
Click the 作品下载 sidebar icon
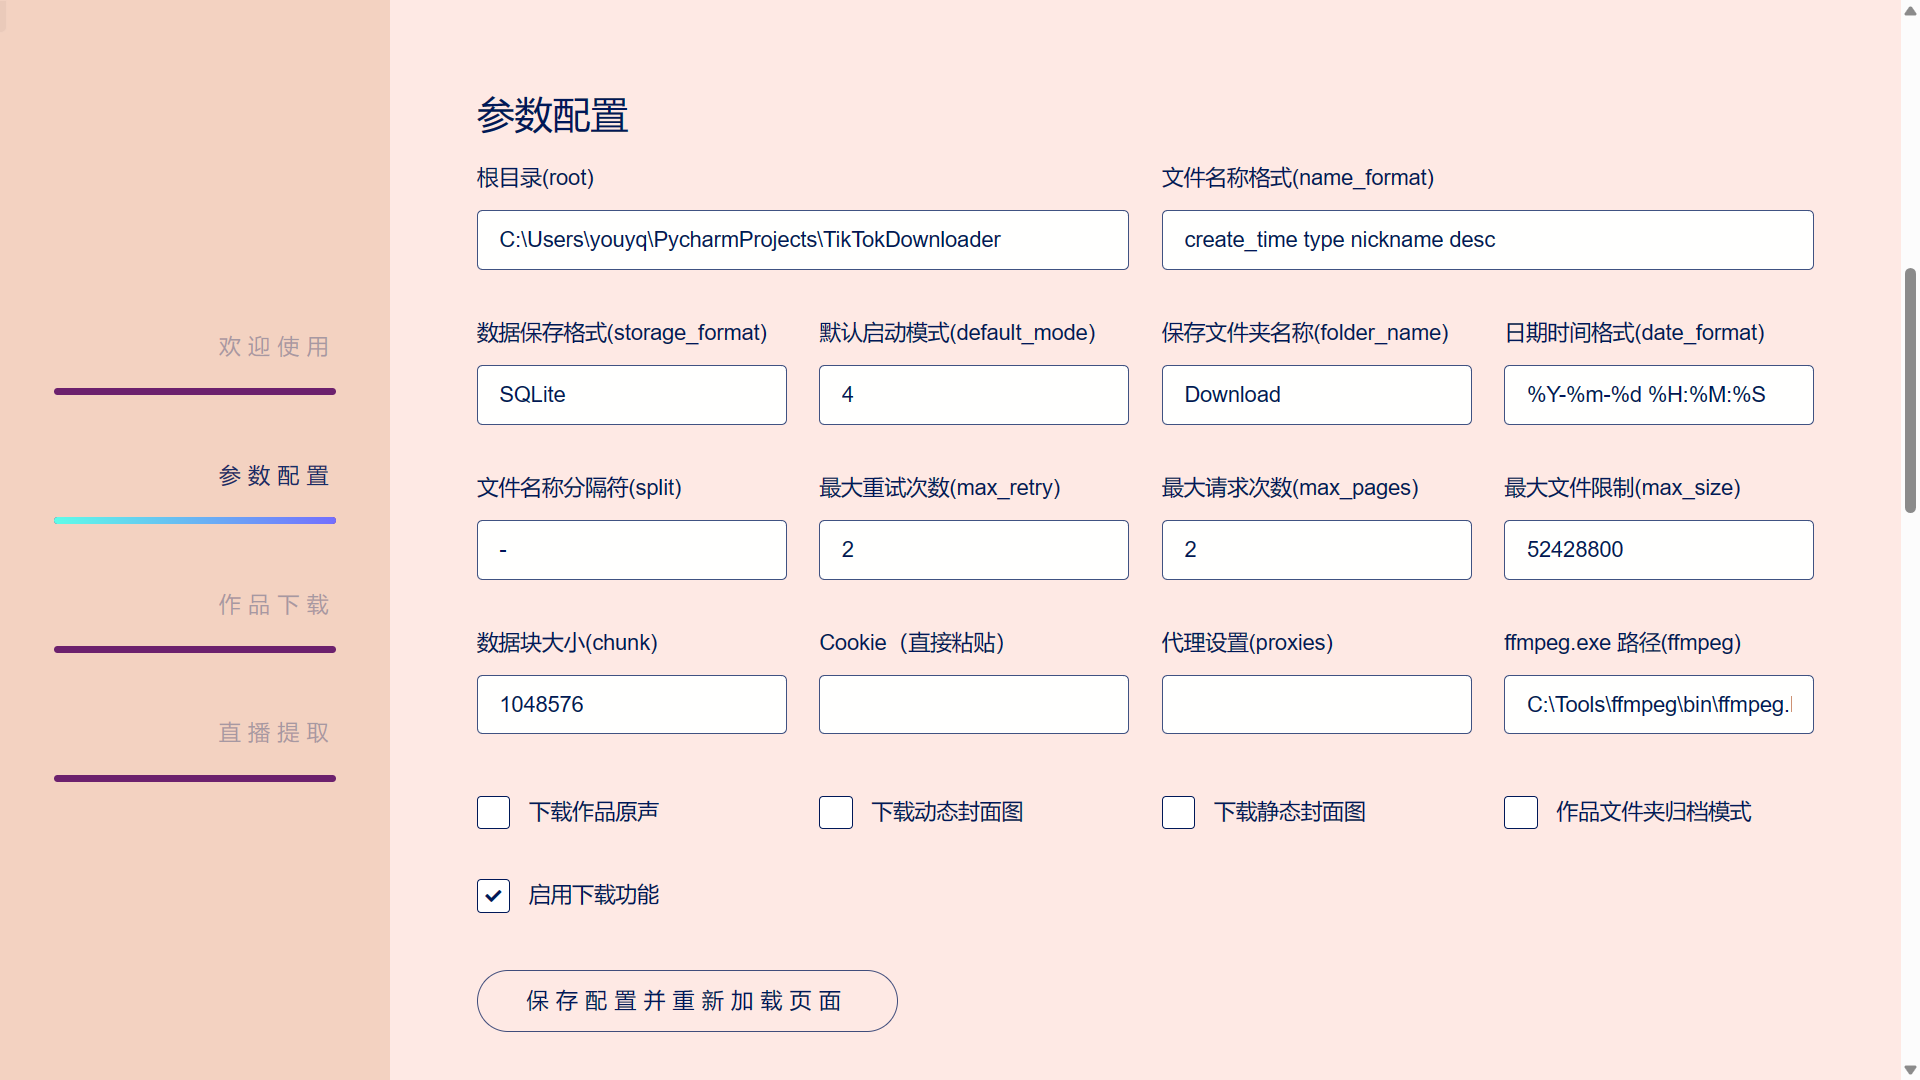pyautogui.click(x=273, y=605)
